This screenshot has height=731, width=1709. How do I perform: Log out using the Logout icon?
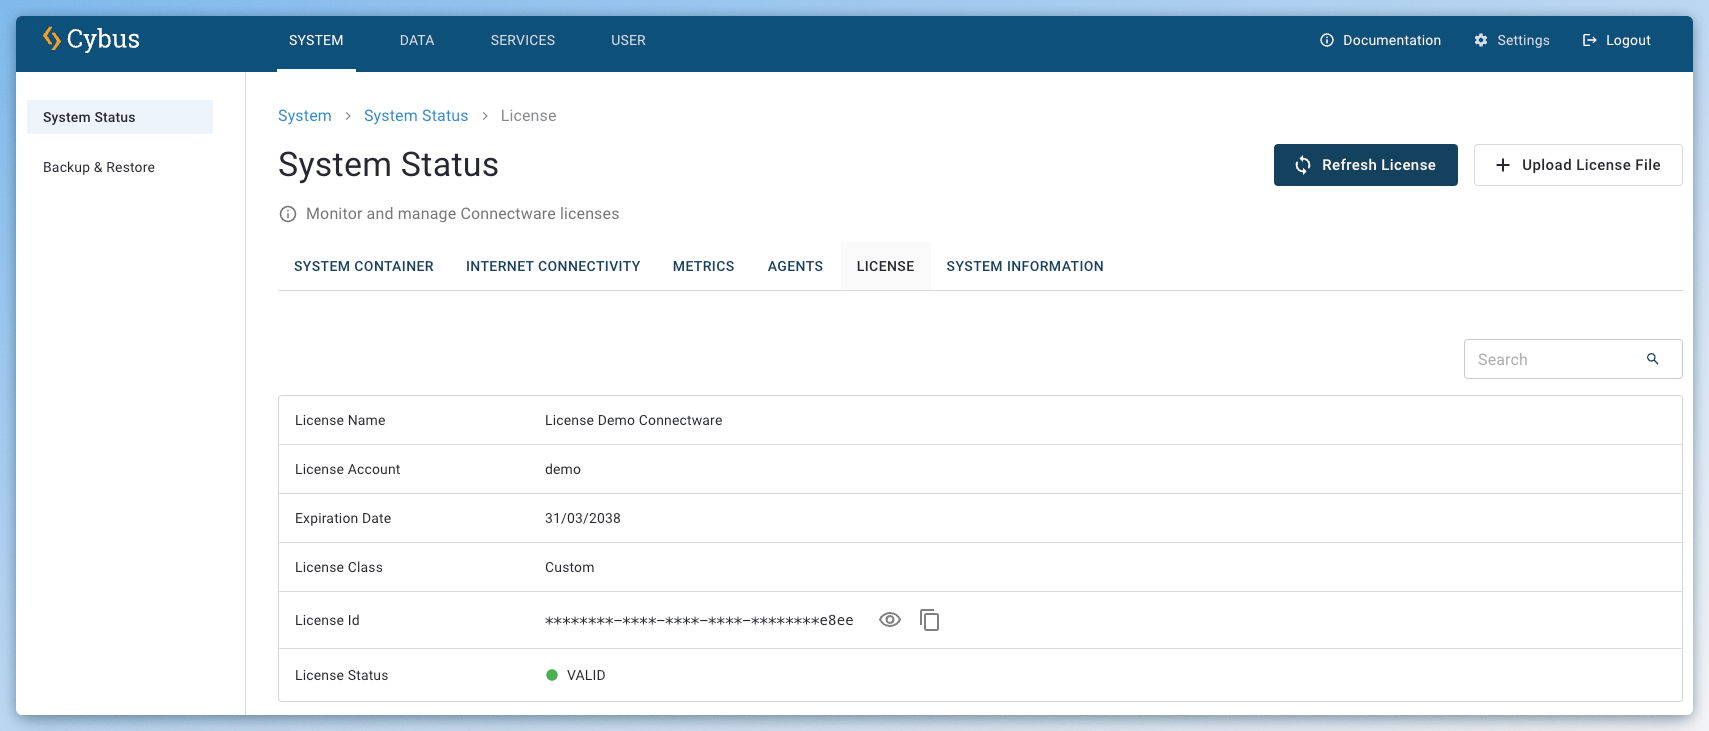(1589, 40)
